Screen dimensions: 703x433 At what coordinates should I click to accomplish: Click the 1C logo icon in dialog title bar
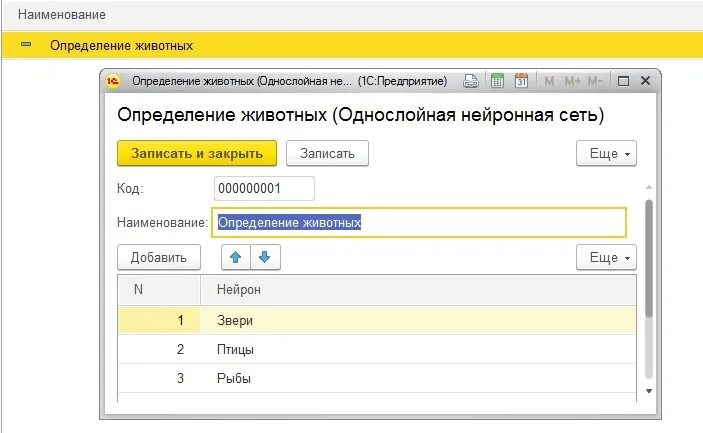tap(113, 81)
